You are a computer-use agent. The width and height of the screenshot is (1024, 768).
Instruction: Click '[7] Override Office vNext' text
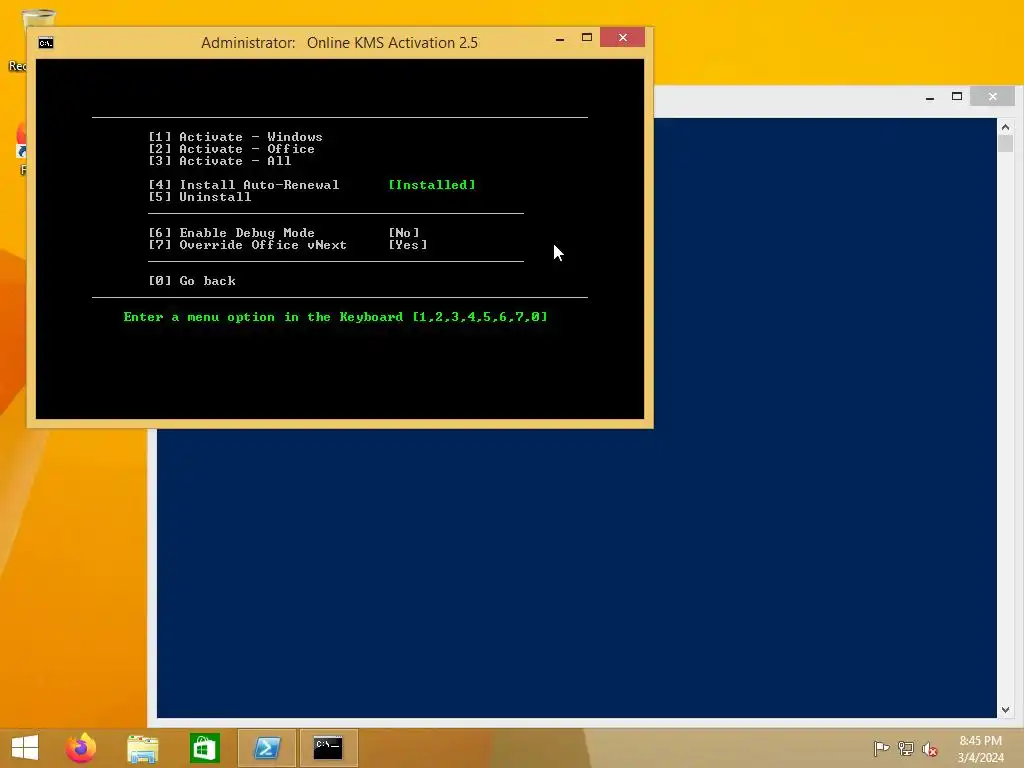click(248, 245)
